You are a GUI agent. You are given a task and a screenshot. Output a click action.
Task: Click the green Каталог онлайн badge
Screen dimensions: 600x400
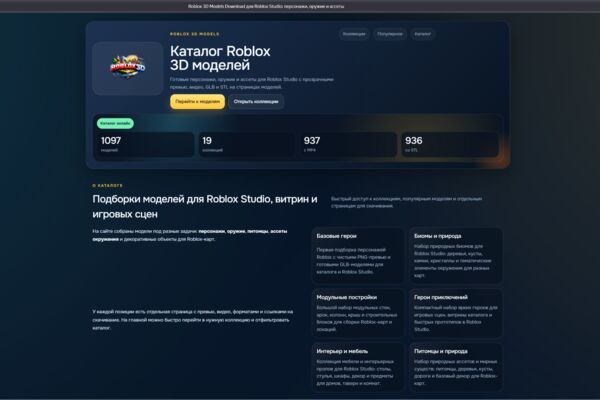tap(115, 123)
